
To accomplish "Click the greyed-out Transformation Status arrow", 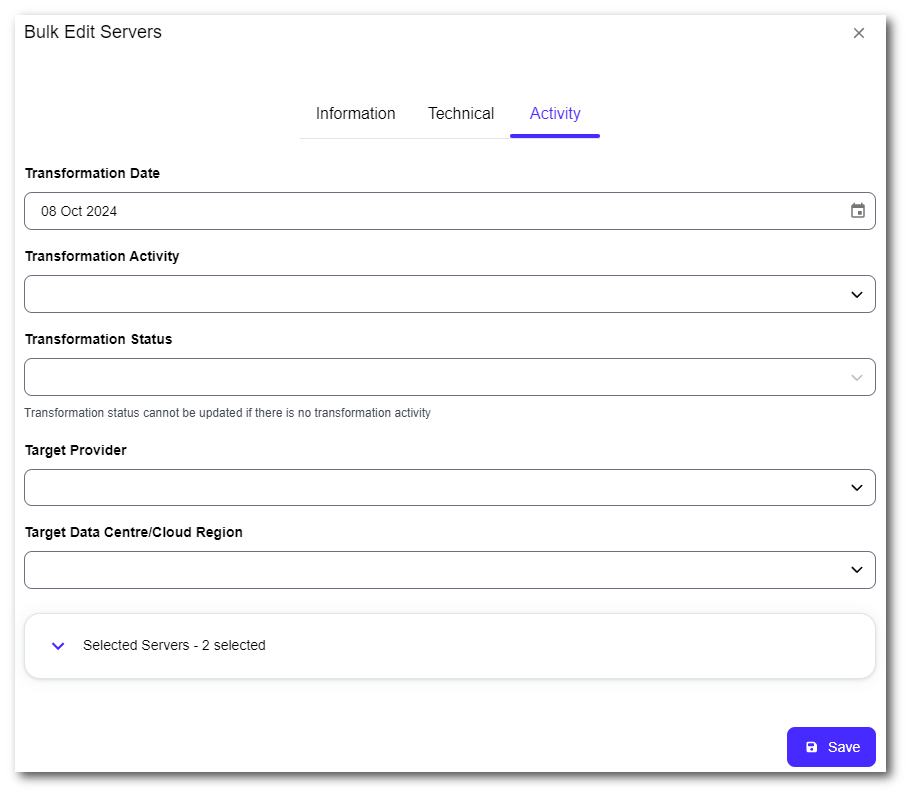I will click(x=856, y=377).
